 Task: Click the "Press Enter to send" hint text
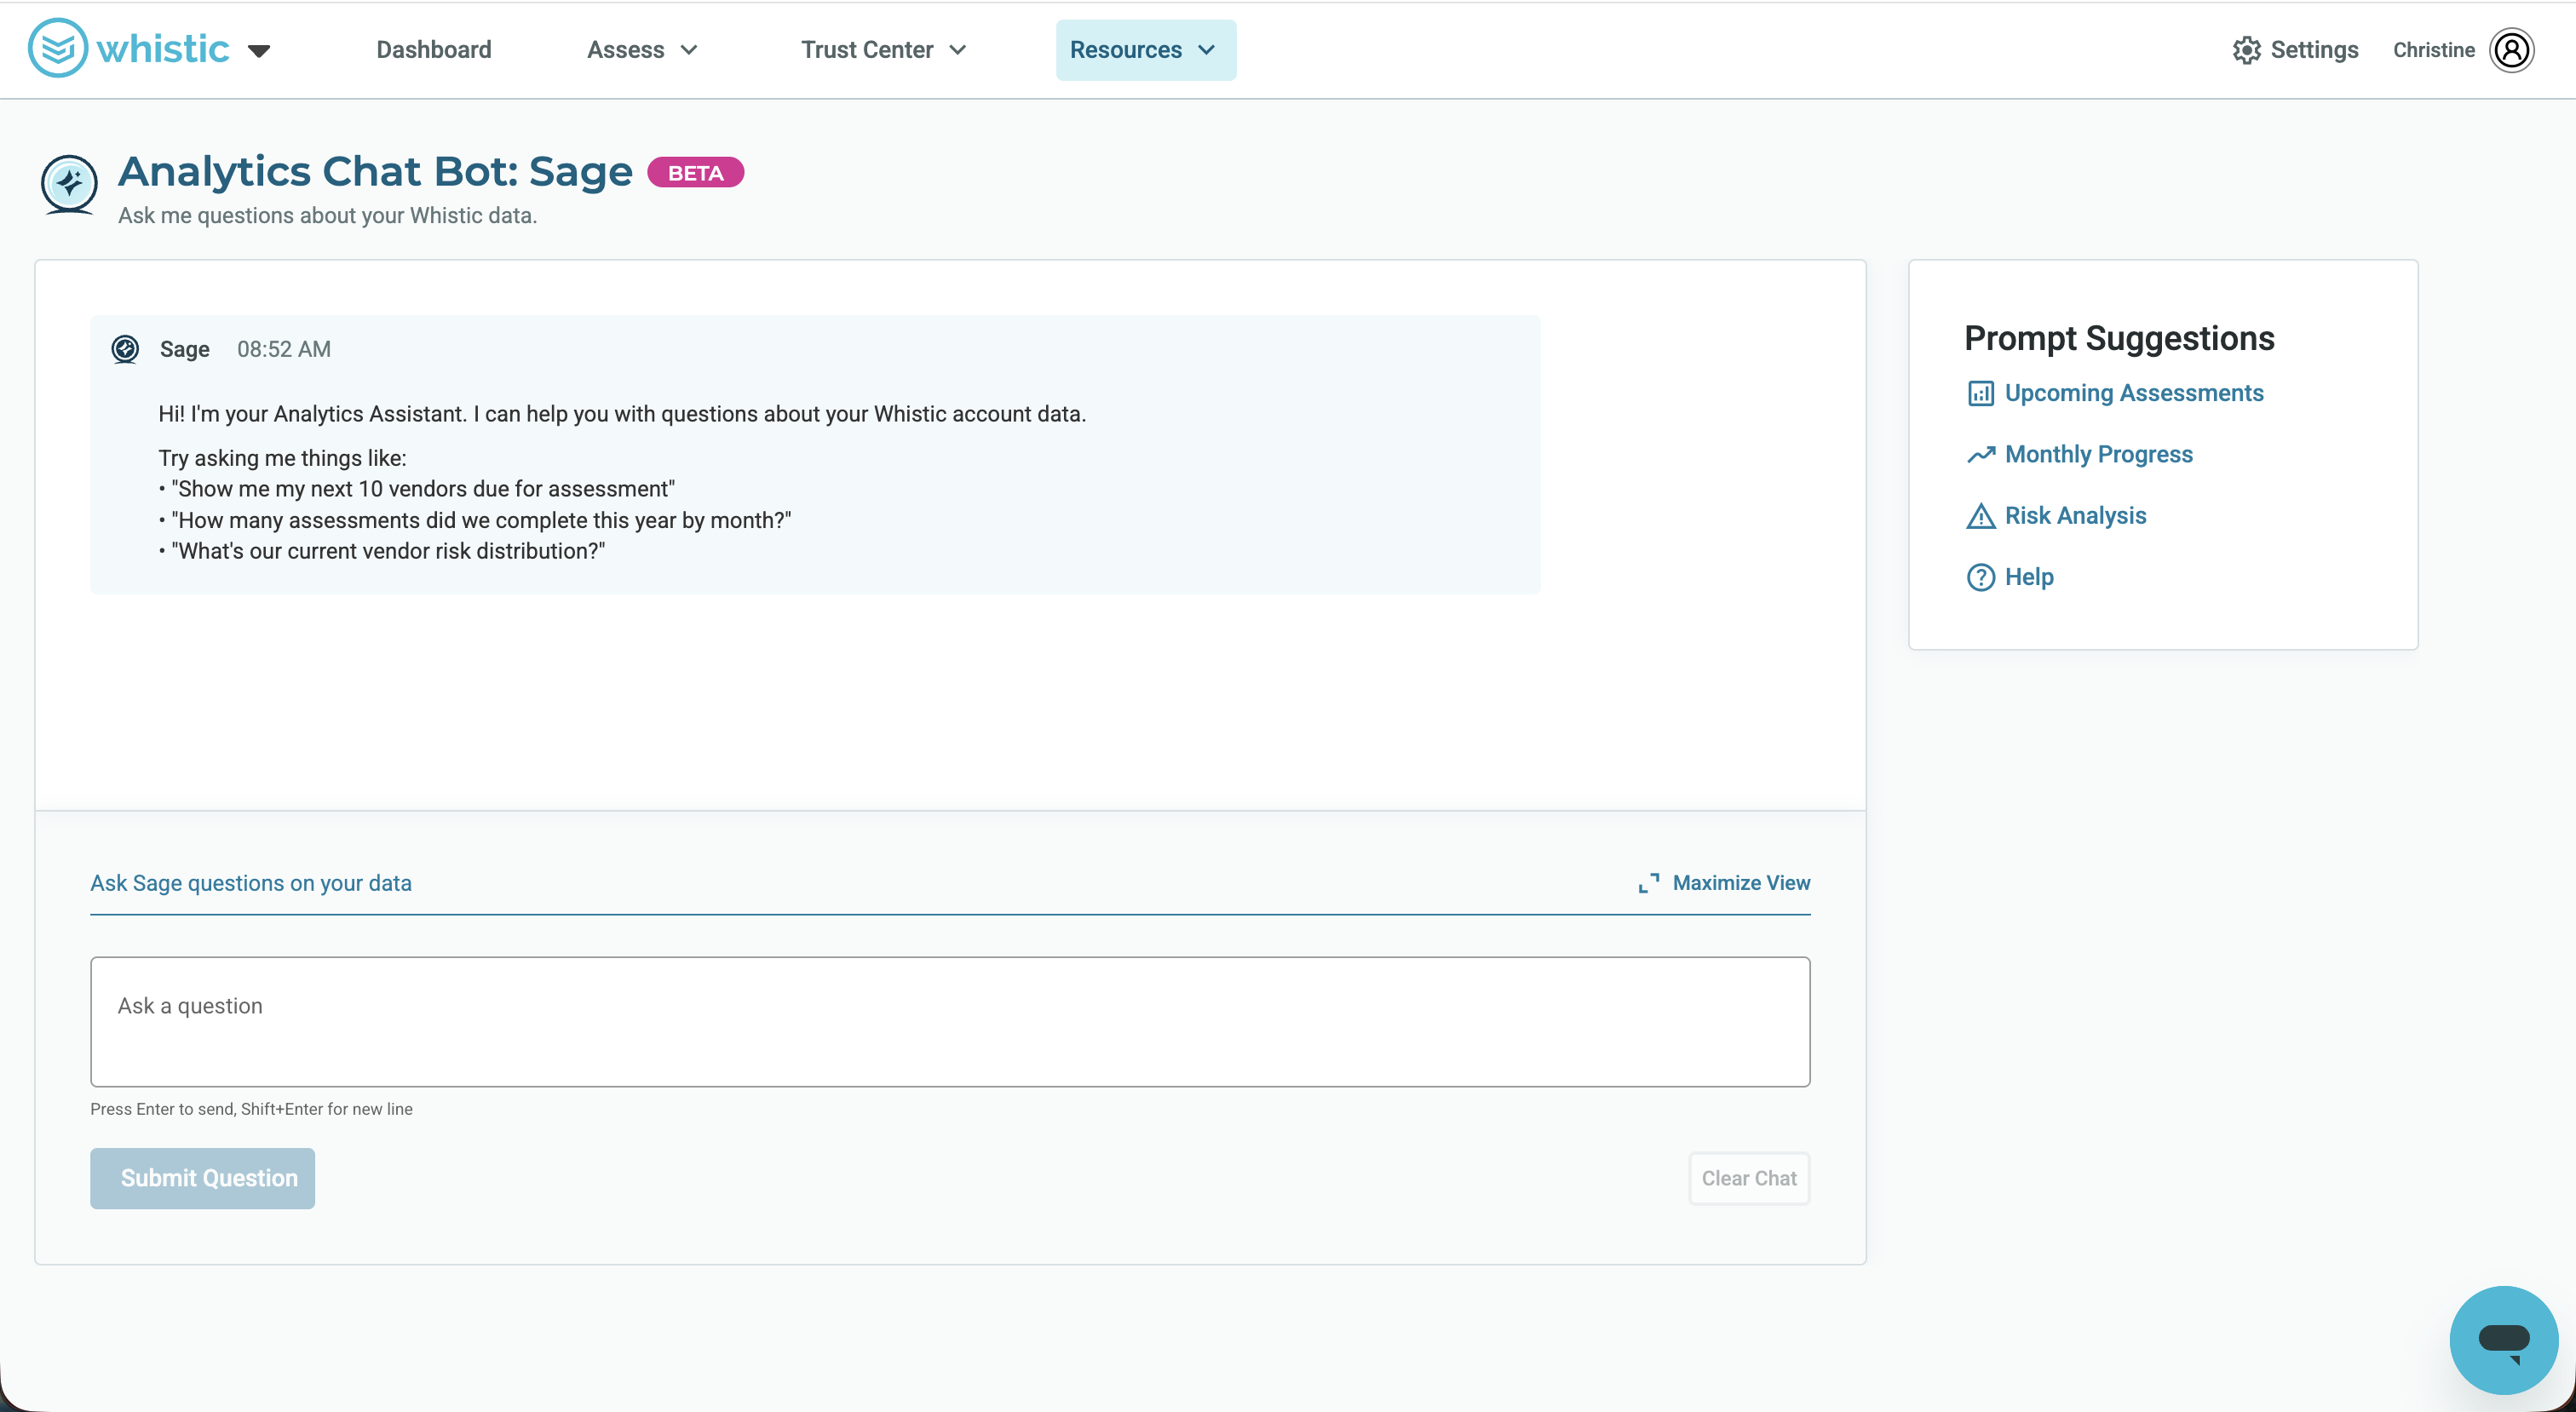(x=252, y=1109)
